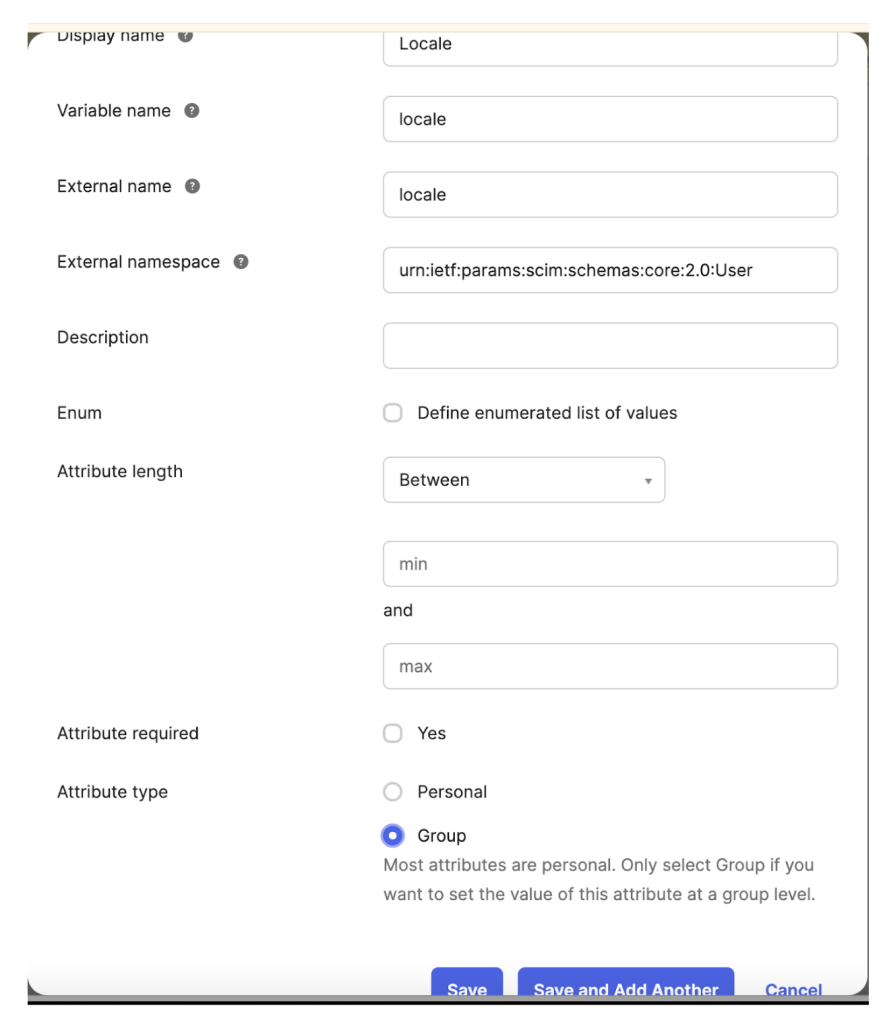
Task: Click the Variable name input field
Action: (610, 119)
